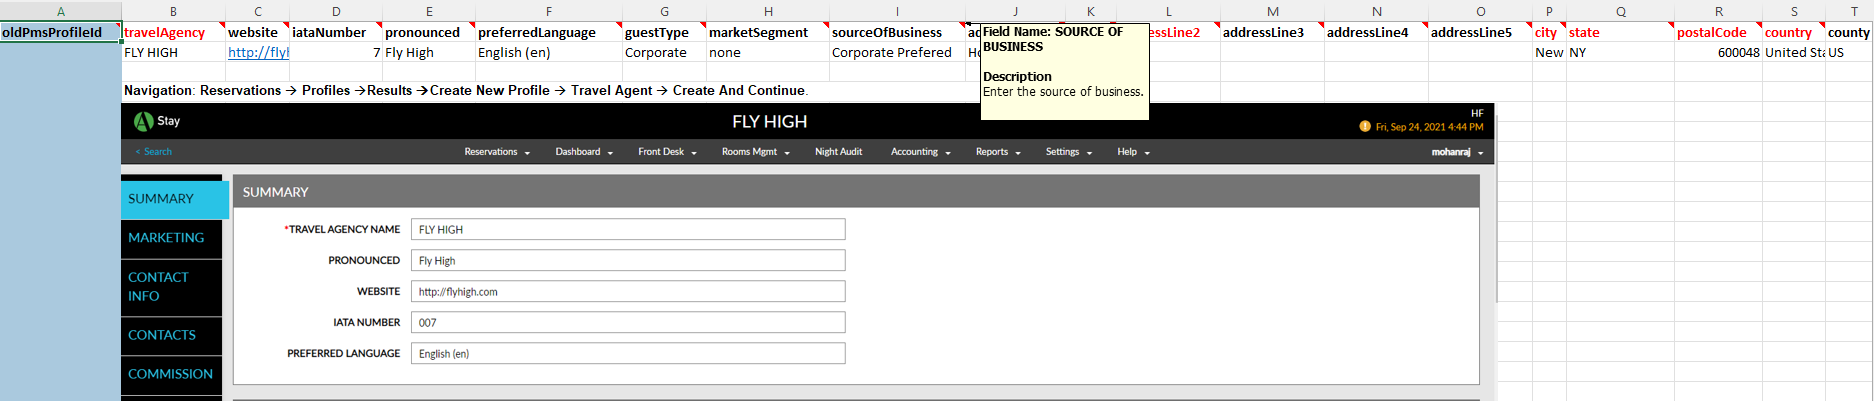Viewport: 1874px width, 401px height.
Task: Open the http://flyl hyperlink in spreadsheet
Action: 258,52
